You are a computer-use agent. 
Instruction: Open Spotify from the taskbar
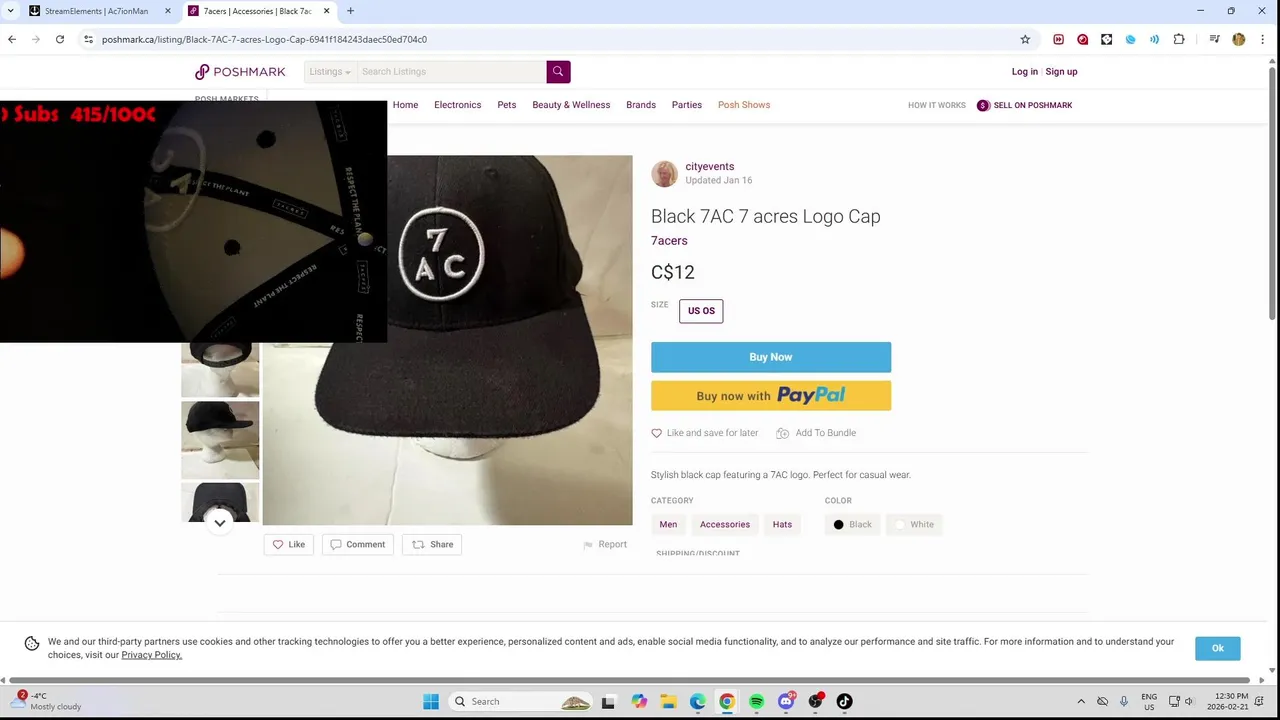pyautogui.click(x=756, y=701)
